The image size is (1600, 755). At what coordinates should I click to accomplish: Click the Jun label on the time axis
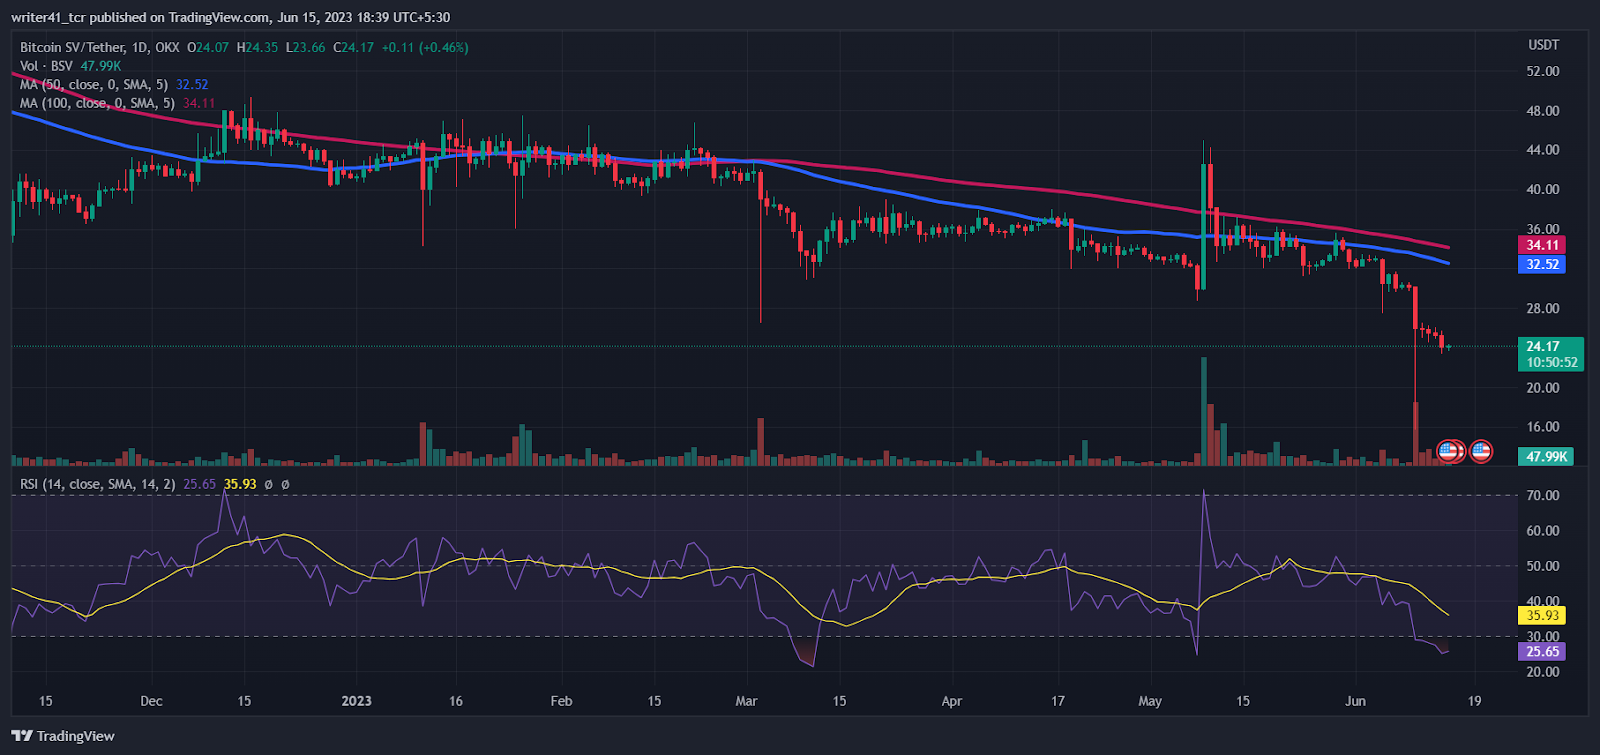point(1355,701)
